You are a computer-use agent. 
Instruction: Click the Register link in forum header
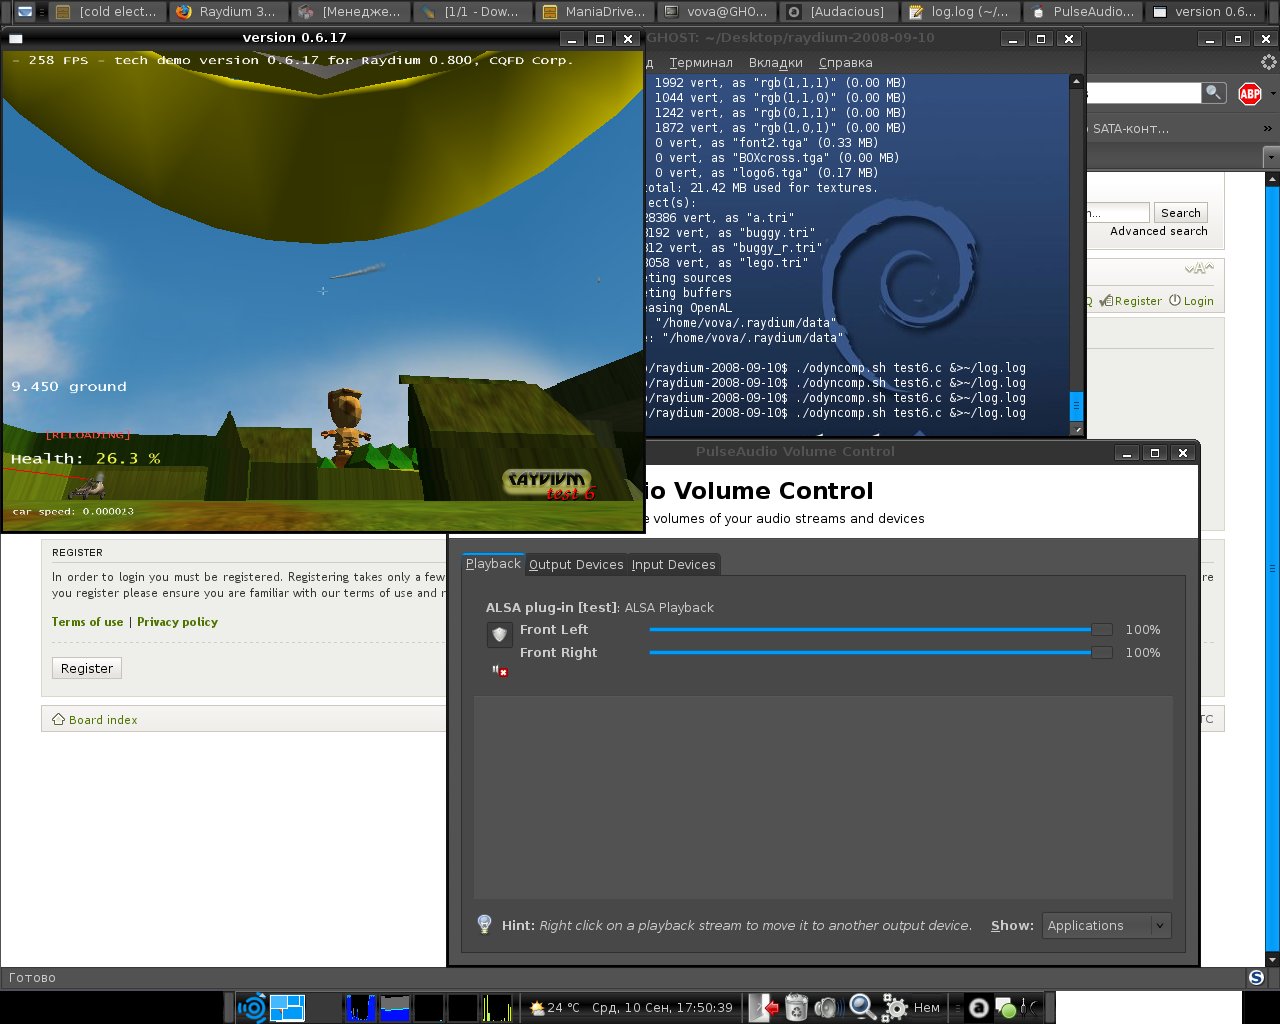coord(1131,301)
